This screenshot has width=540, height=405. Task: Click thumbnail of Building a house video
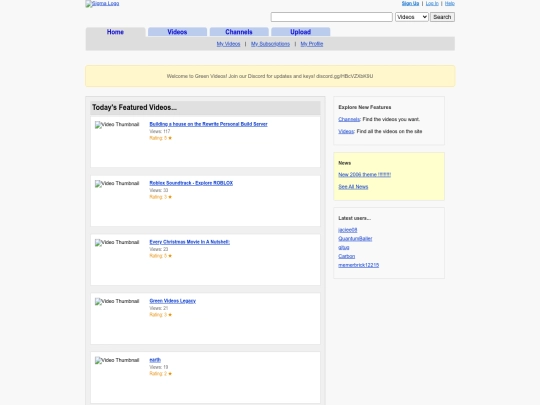click(x=117, y=125)
